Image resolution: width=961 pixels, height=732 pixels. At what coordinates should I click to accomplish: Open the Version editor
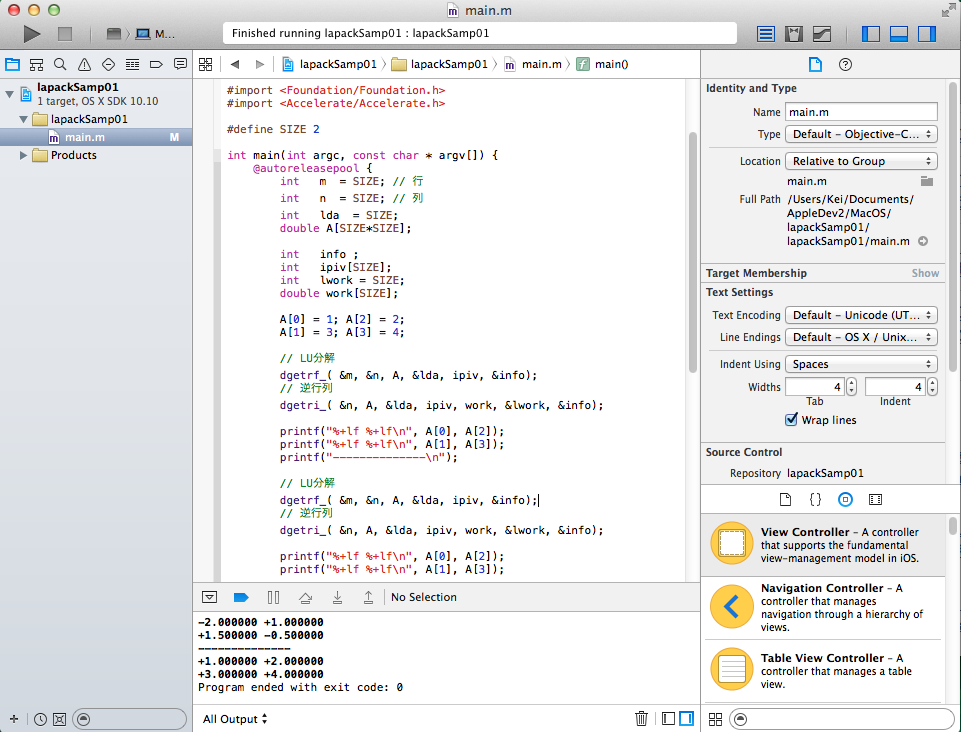[x=822, y=34]
